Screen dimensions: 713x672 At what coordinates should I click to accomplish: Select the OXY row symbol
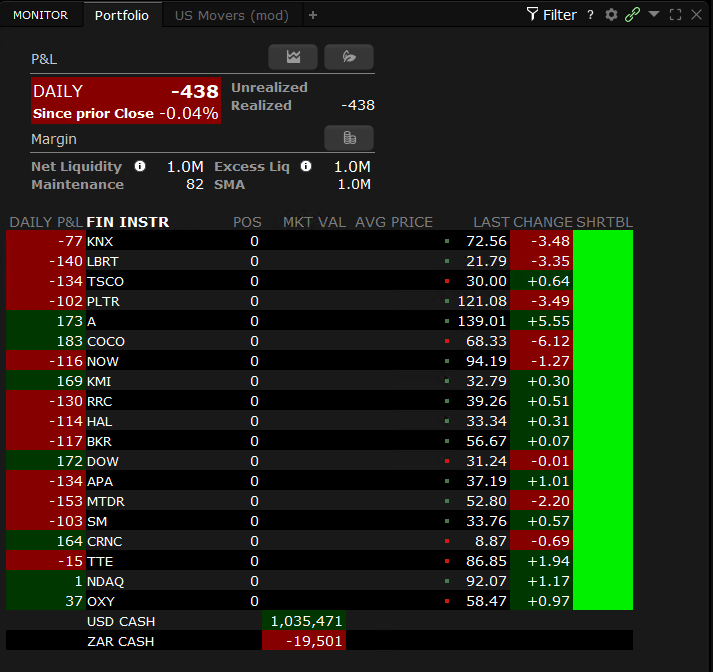coord(101,602)
